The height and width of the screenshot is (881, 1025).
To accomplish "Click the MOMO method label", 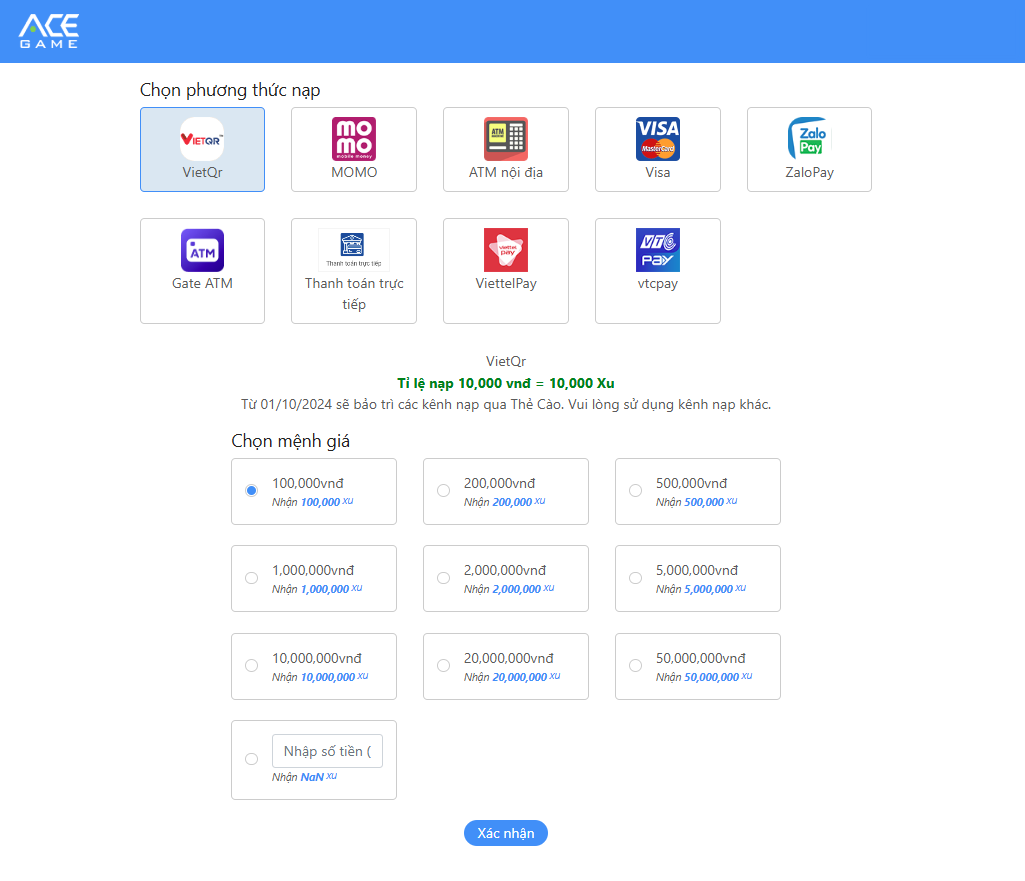I will point(354,173).
